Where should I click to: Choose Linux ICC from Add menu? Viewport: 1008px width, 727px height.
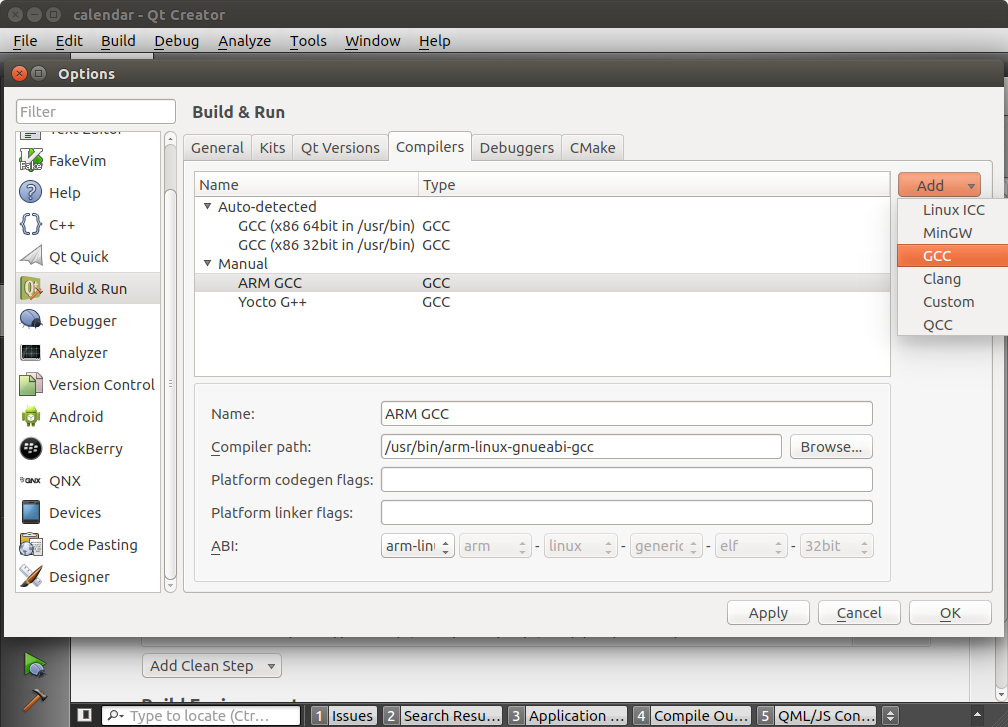coord(953,210)
